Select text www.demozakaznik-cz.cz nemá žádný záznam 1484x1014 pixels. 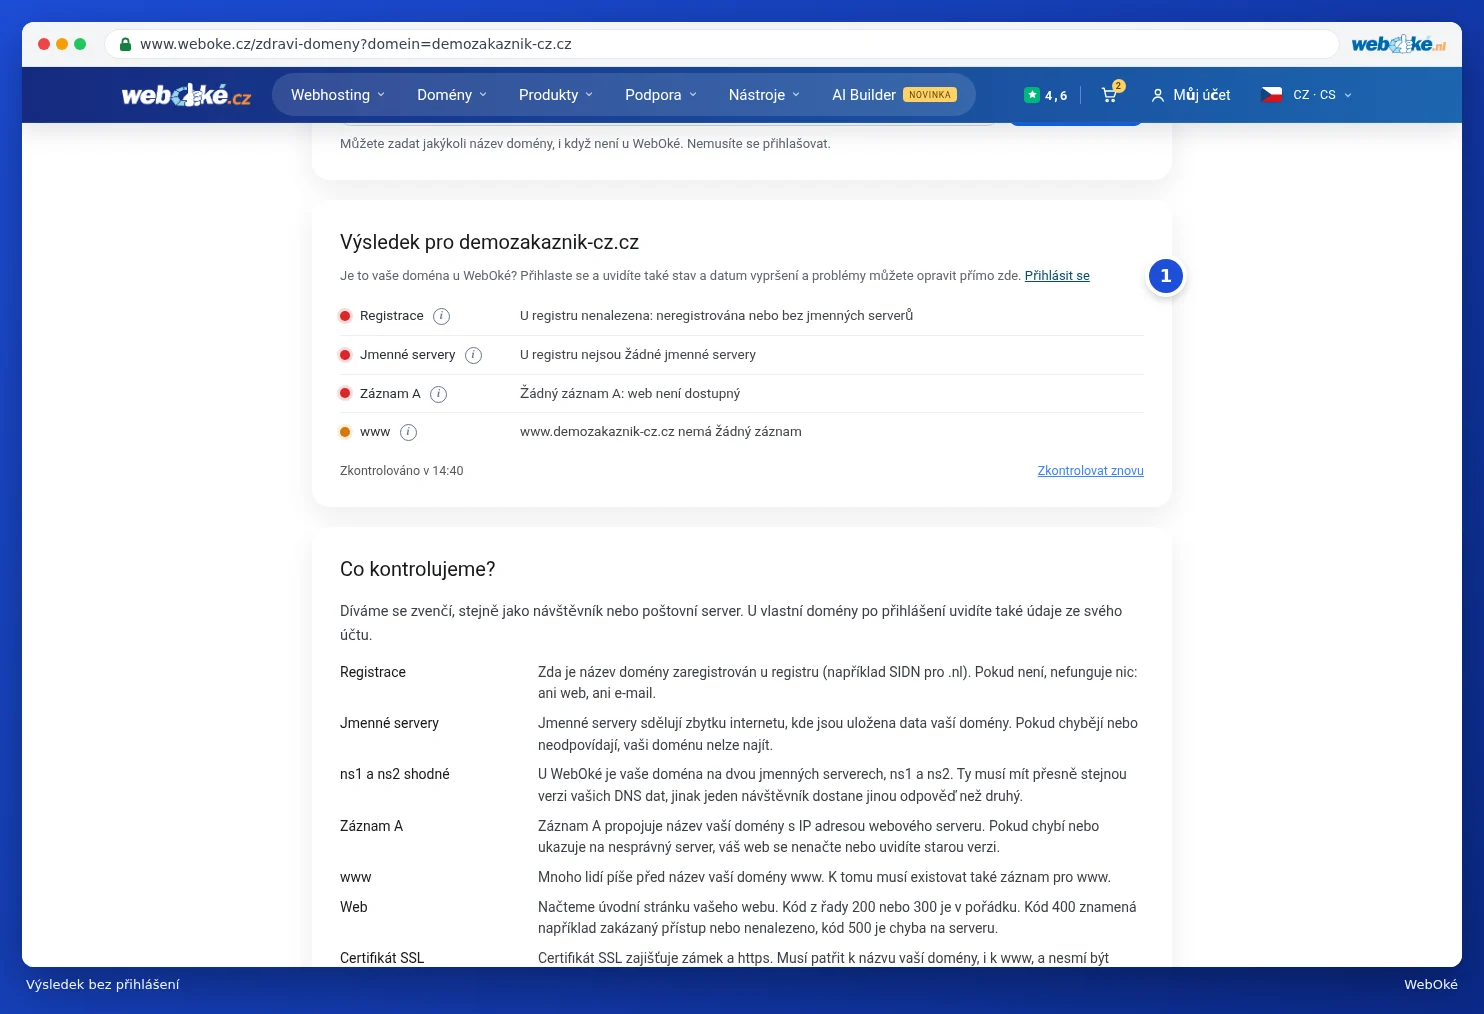[x=661, y=432]
